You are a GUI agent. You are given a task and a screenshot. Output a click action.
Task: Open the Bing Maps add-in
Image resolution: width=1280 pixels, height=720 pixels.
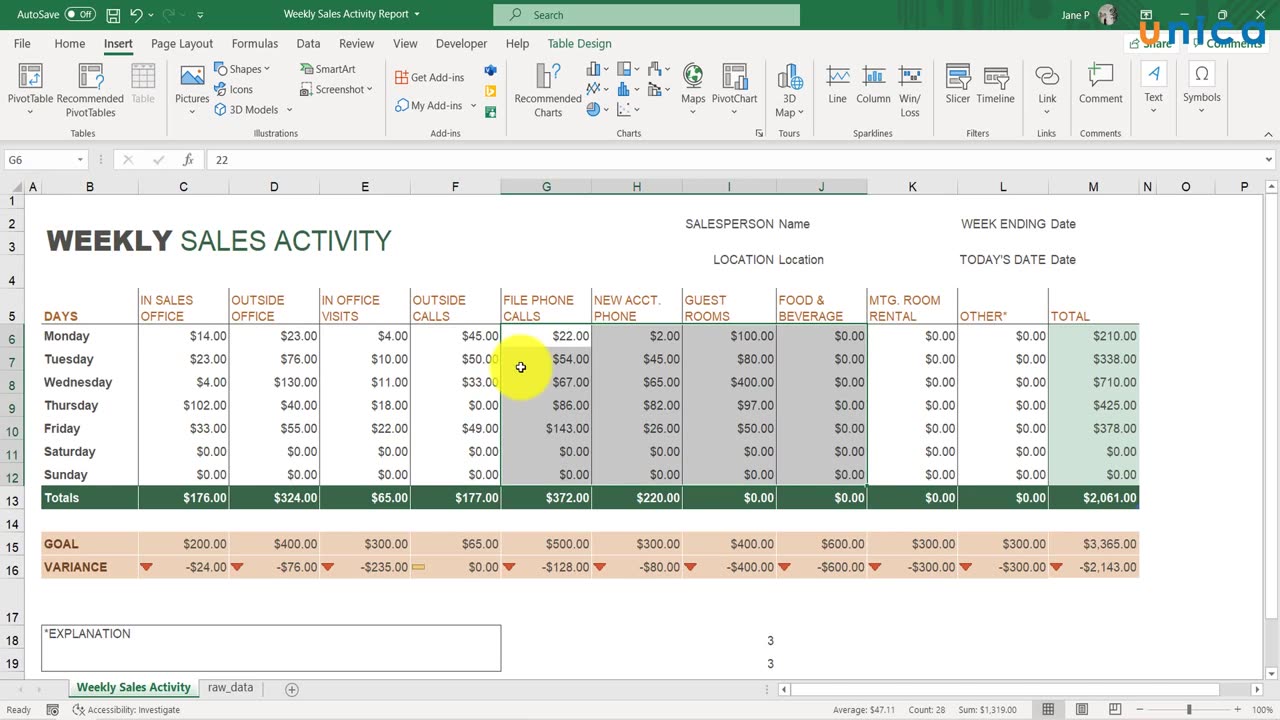pyautogui.click(x=490, y=91)
